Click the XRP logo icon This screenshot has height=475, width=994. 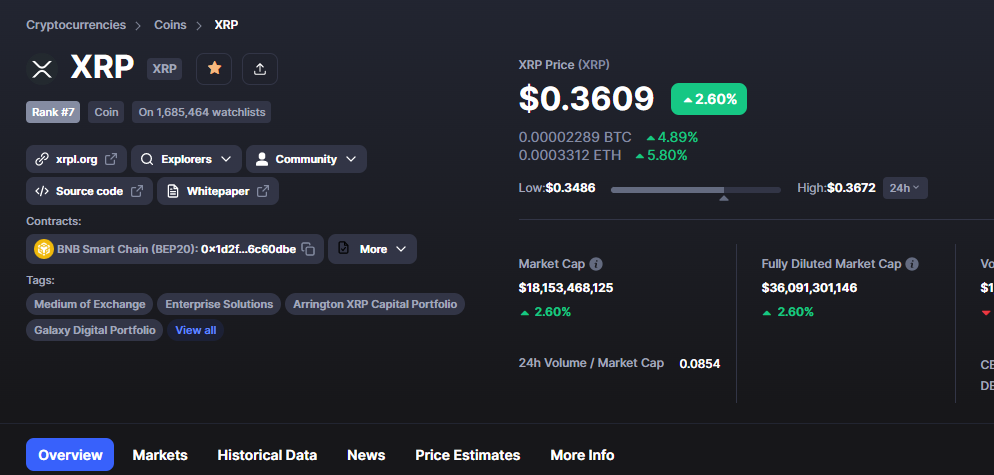[x=42, y=68]
